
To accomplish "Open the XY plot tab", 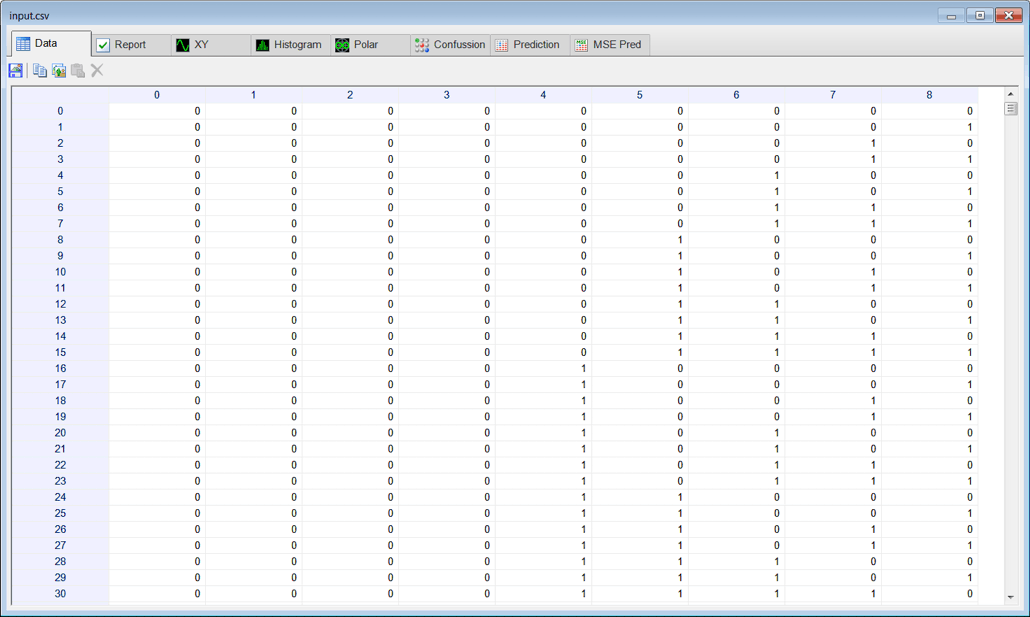I will click(211, 45).
